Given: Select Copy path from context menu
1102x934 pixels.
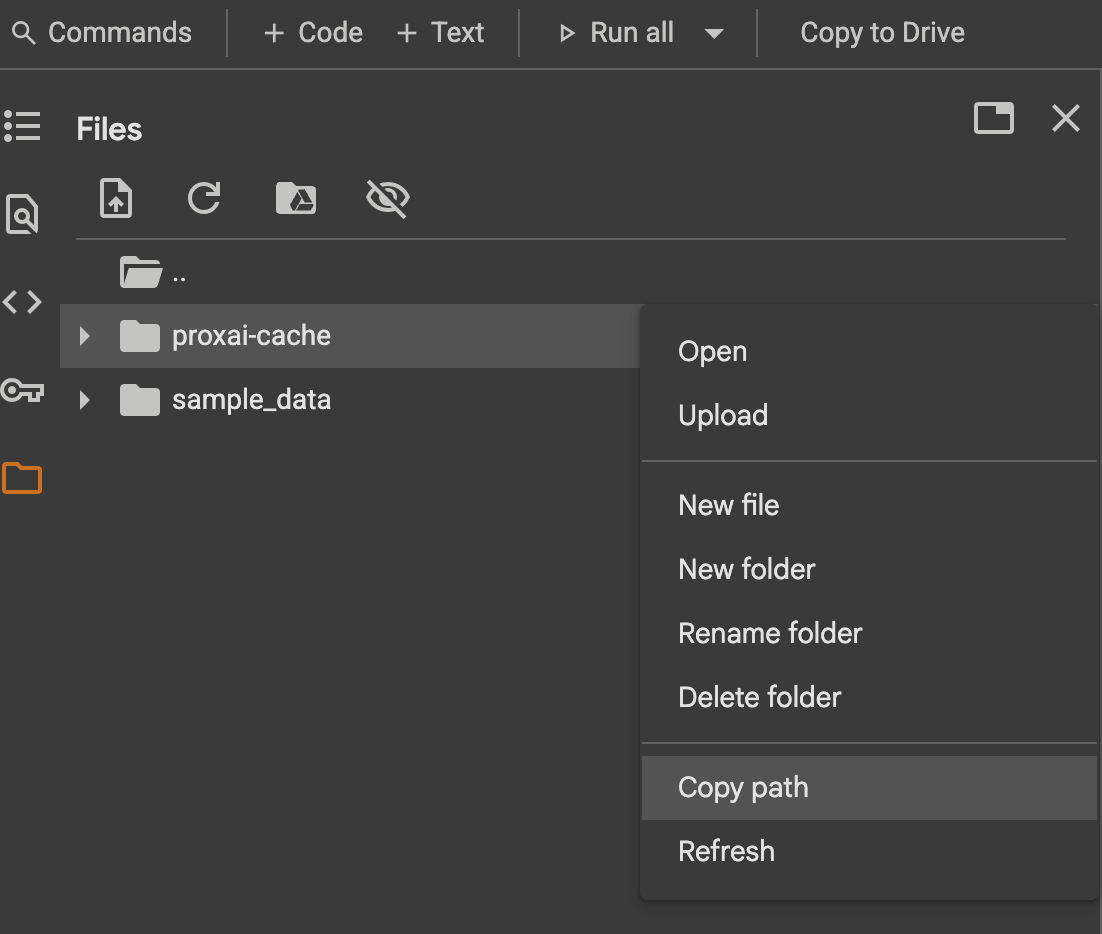Looking at the screenshot, I should pos(743,788).
